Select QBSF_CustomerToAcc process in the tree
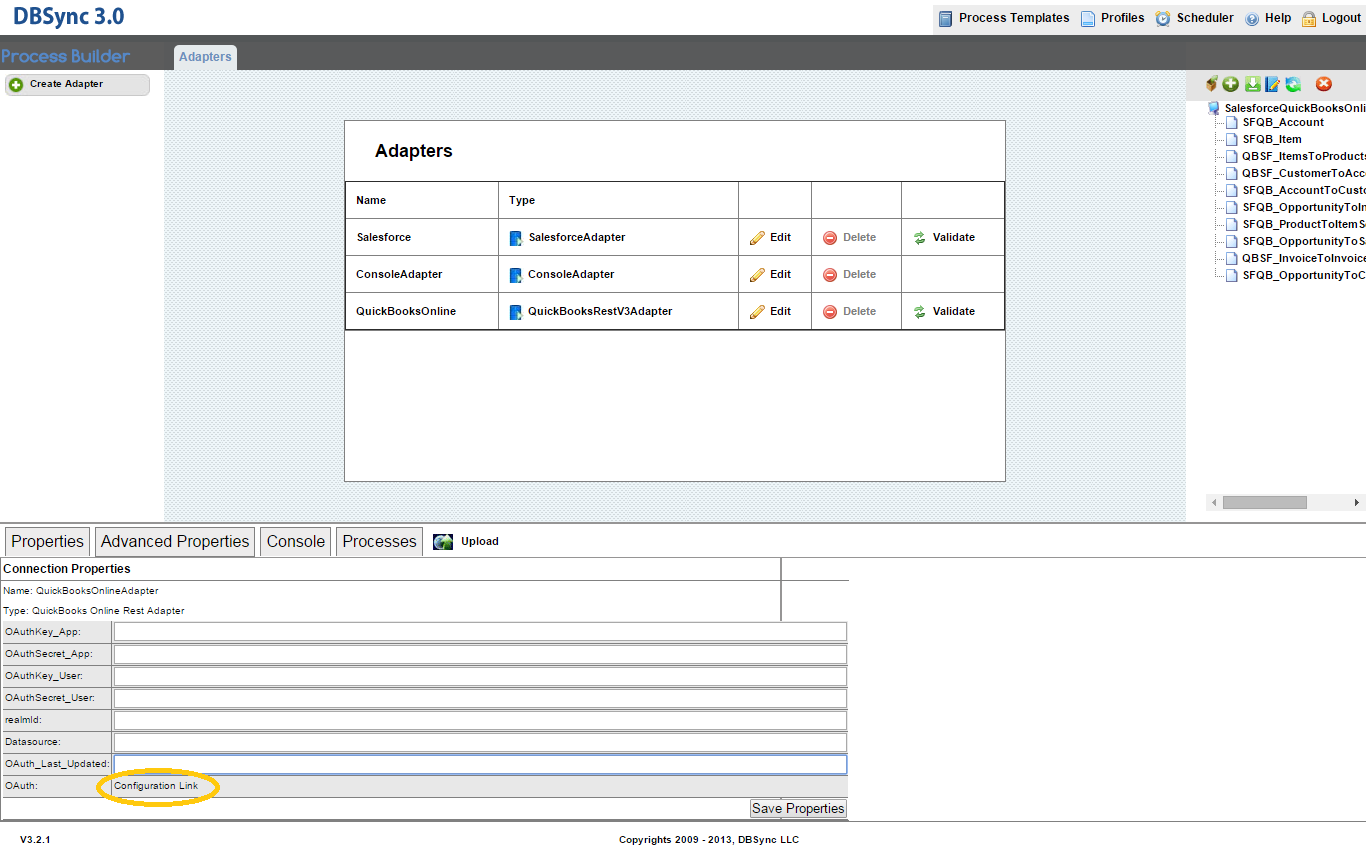The height and width of the screenshot is (857, 1366). (1304, 173)
